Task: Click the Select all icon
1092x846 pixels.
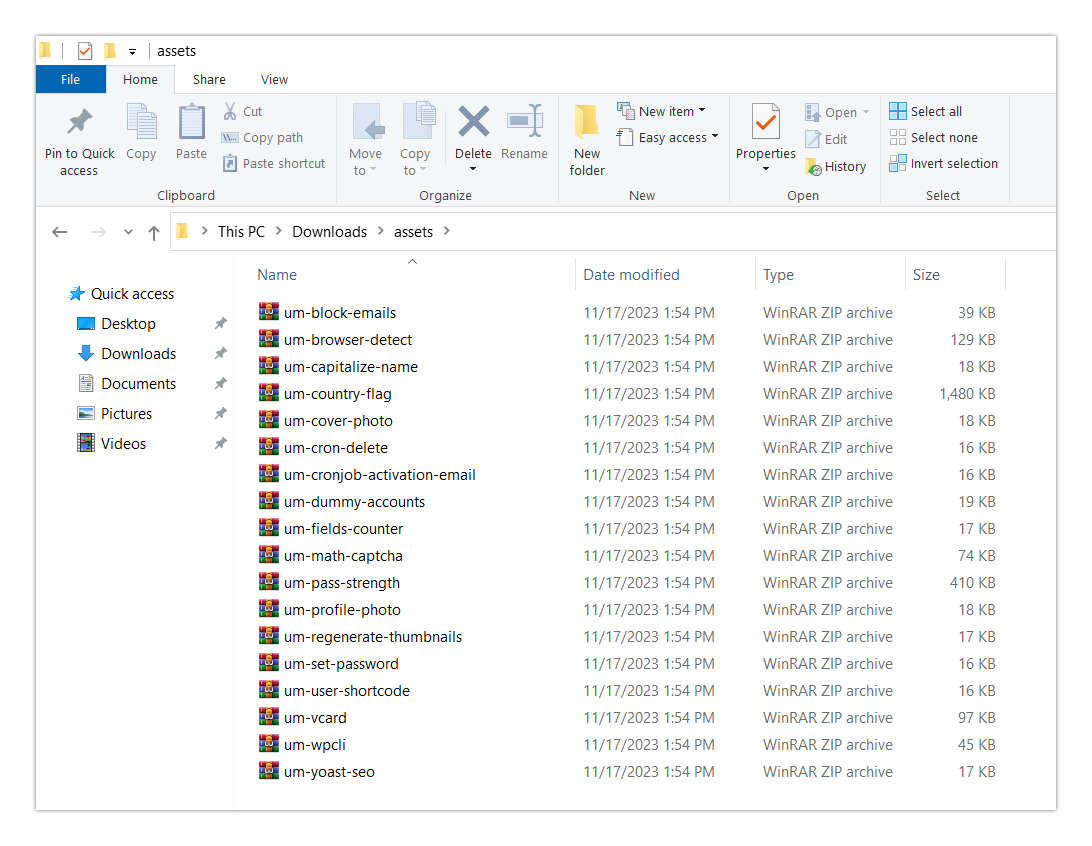Action: pos(898,111)
